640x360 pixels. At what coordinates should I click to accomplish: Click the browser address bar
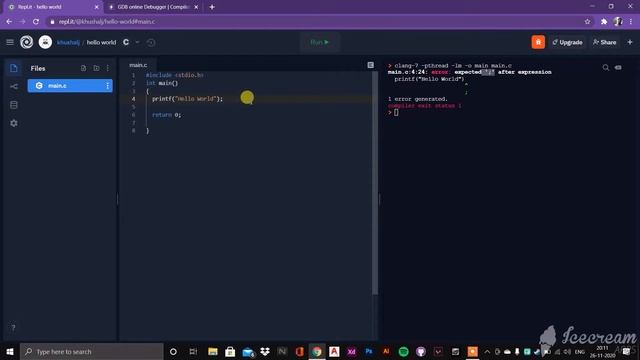(314, 21)
